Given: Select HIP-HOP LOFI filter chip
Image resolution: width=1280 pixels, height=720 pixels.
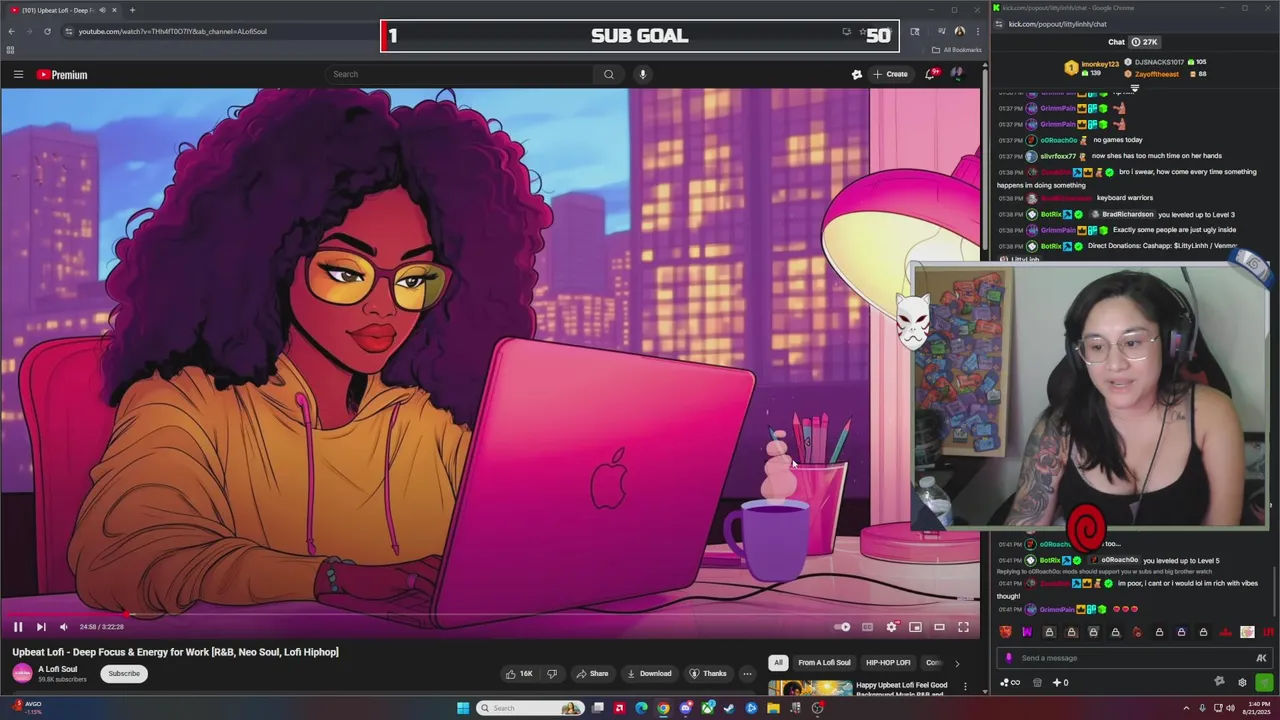Looking at the screenshot, I should point(888,662).
